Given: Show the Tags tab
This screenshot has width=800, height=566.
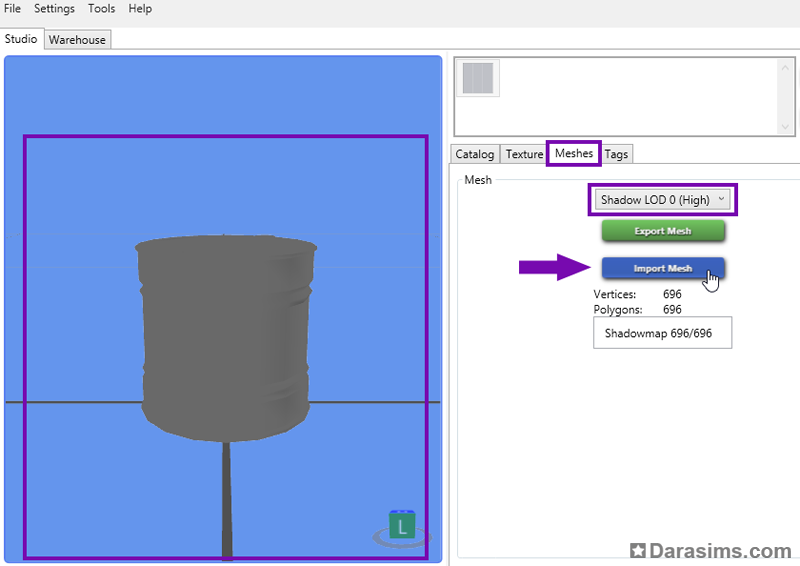Looking at the screenshot, I should click(616, 154).
